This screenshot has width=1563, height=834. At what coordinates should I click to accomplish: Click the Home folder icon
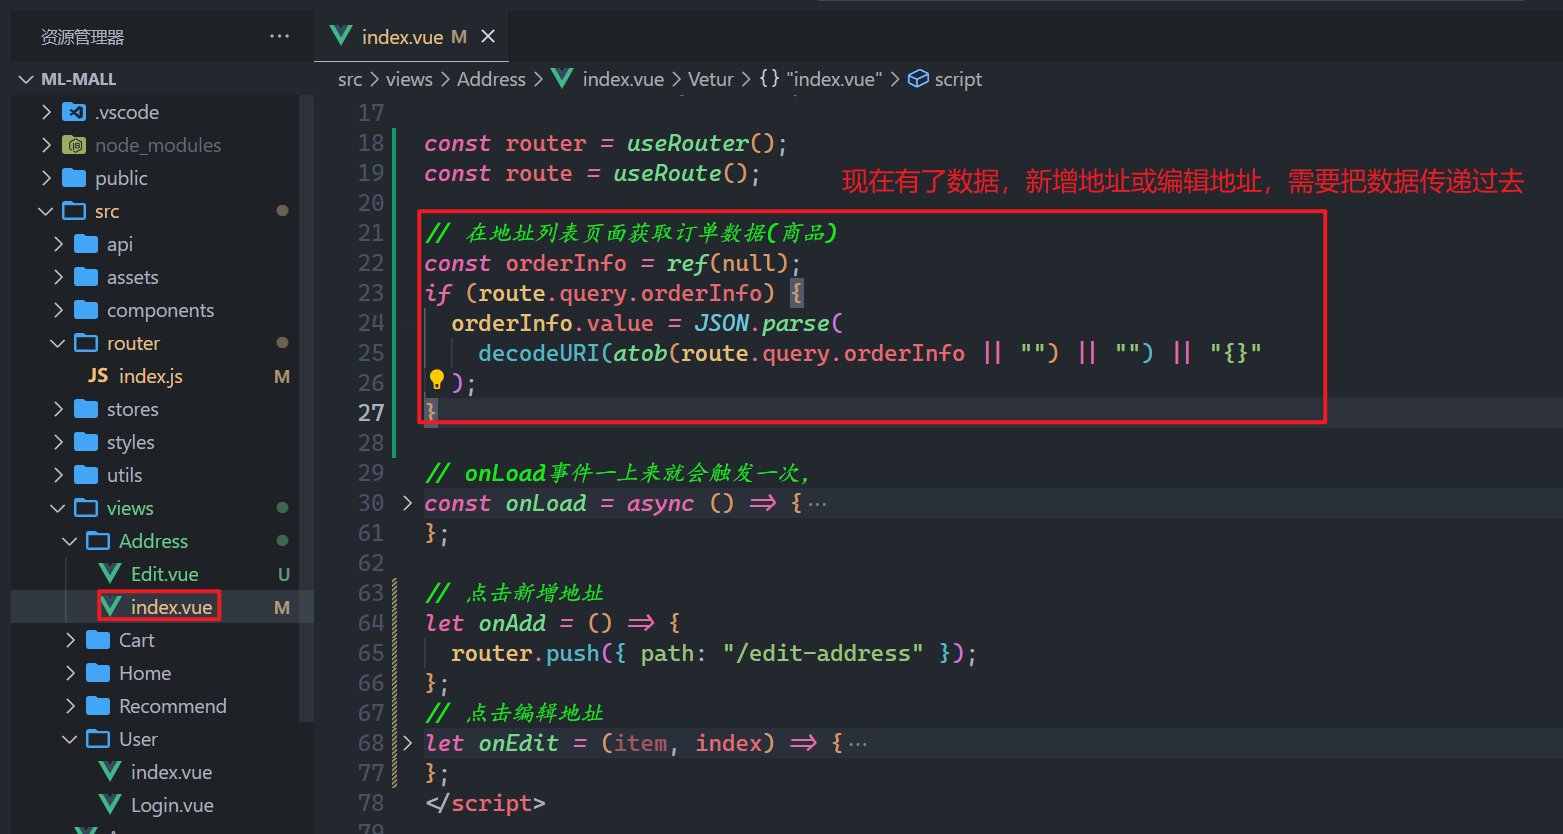coord(98,673)
